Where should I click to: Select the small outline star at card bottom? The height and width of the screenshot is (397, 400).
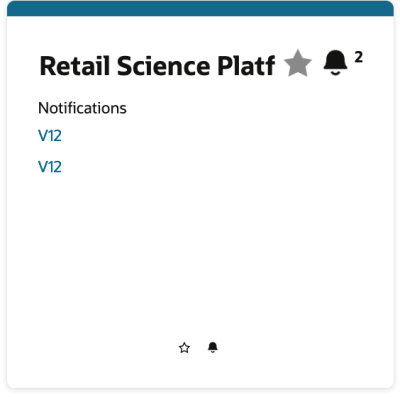tap(184, 348)
